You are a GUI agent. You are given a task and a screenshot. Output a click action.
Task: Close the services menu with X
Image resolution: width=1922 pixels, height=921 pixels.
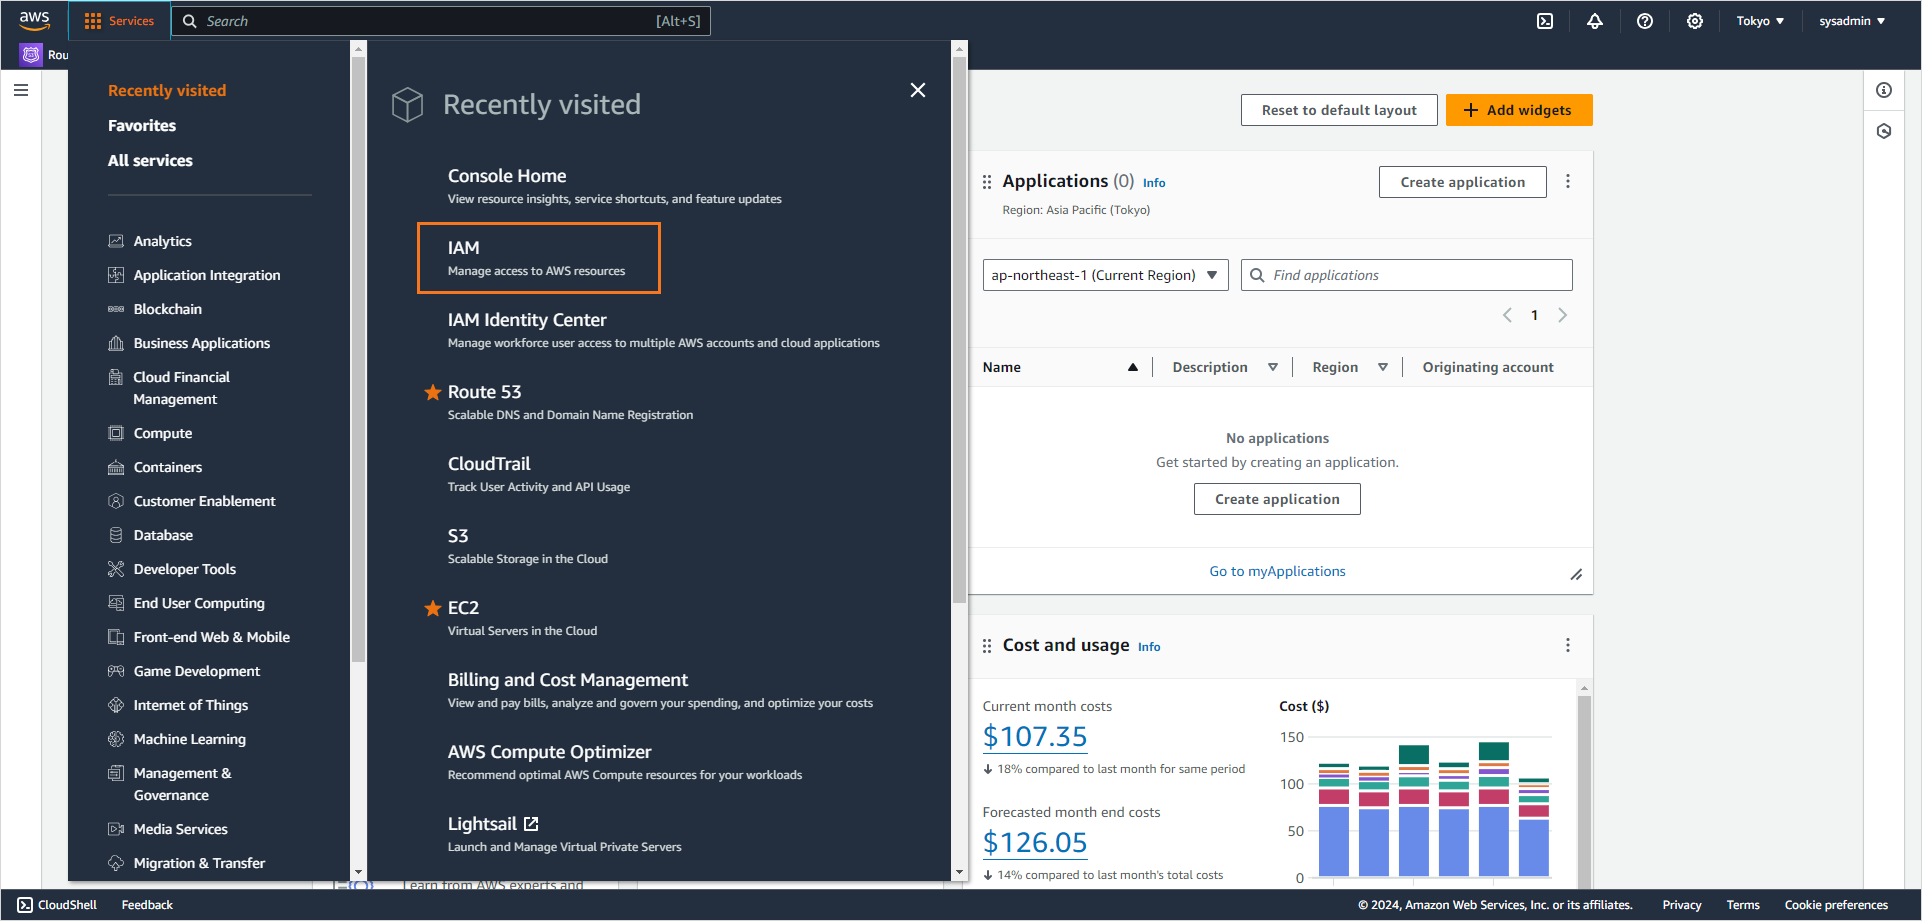[918, 90]
